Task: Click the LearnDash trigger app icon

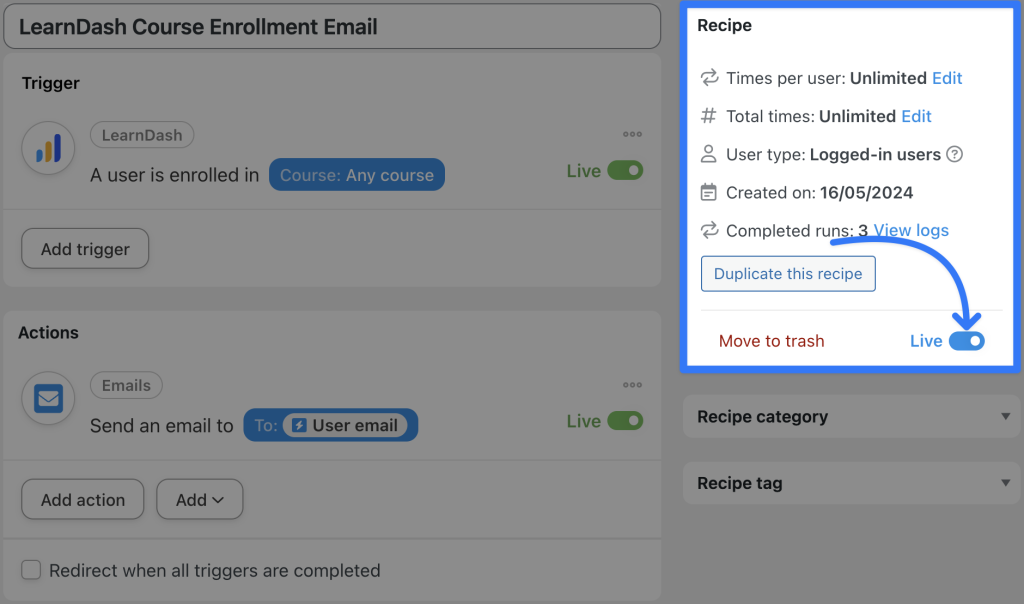Action: (48, 147)
